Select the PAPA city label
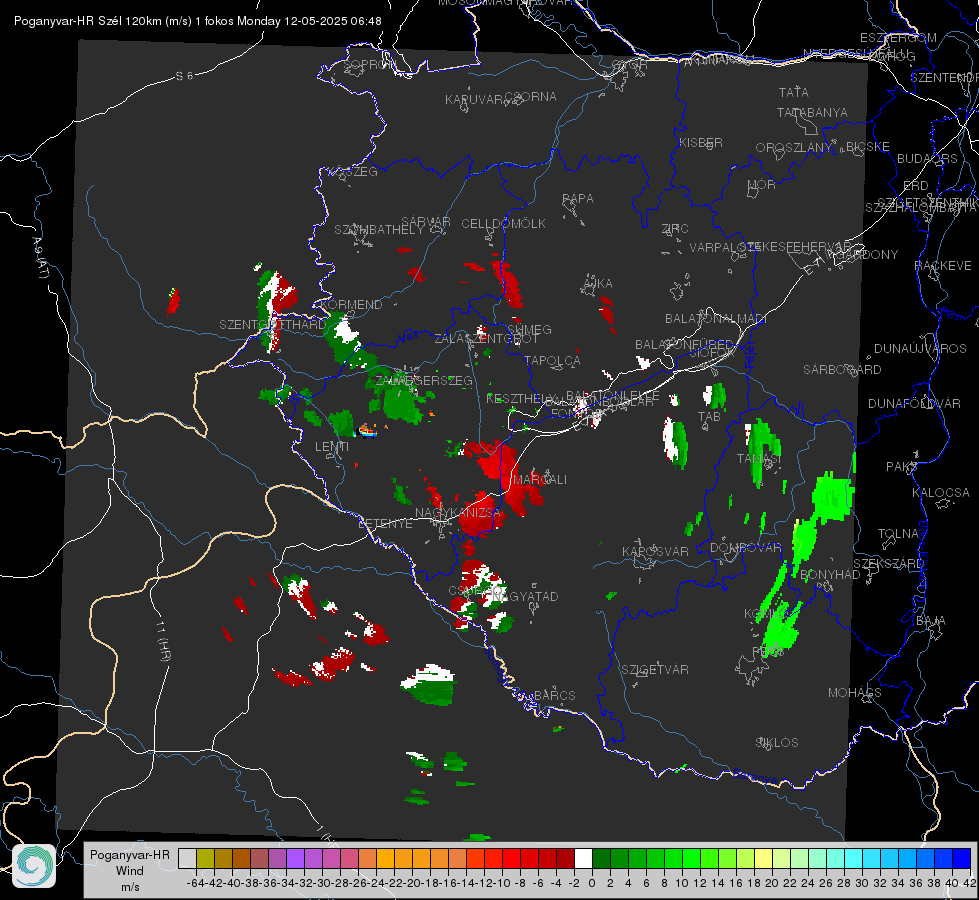 (578, 199)
